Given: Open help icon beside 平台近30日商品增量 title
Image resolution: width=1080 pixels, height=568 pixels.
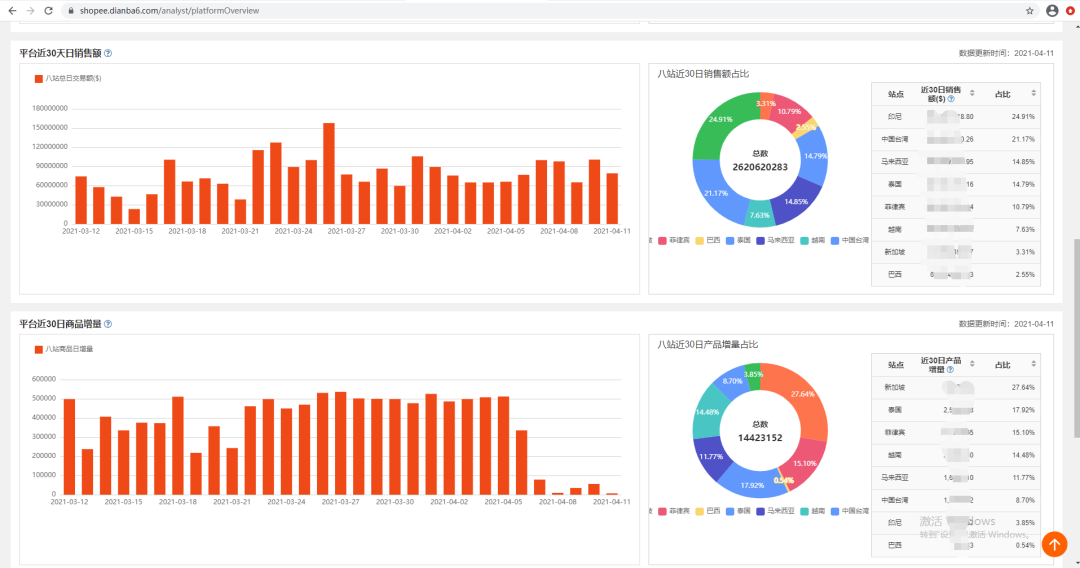Looking at the screenshot, I should (108, 324).
